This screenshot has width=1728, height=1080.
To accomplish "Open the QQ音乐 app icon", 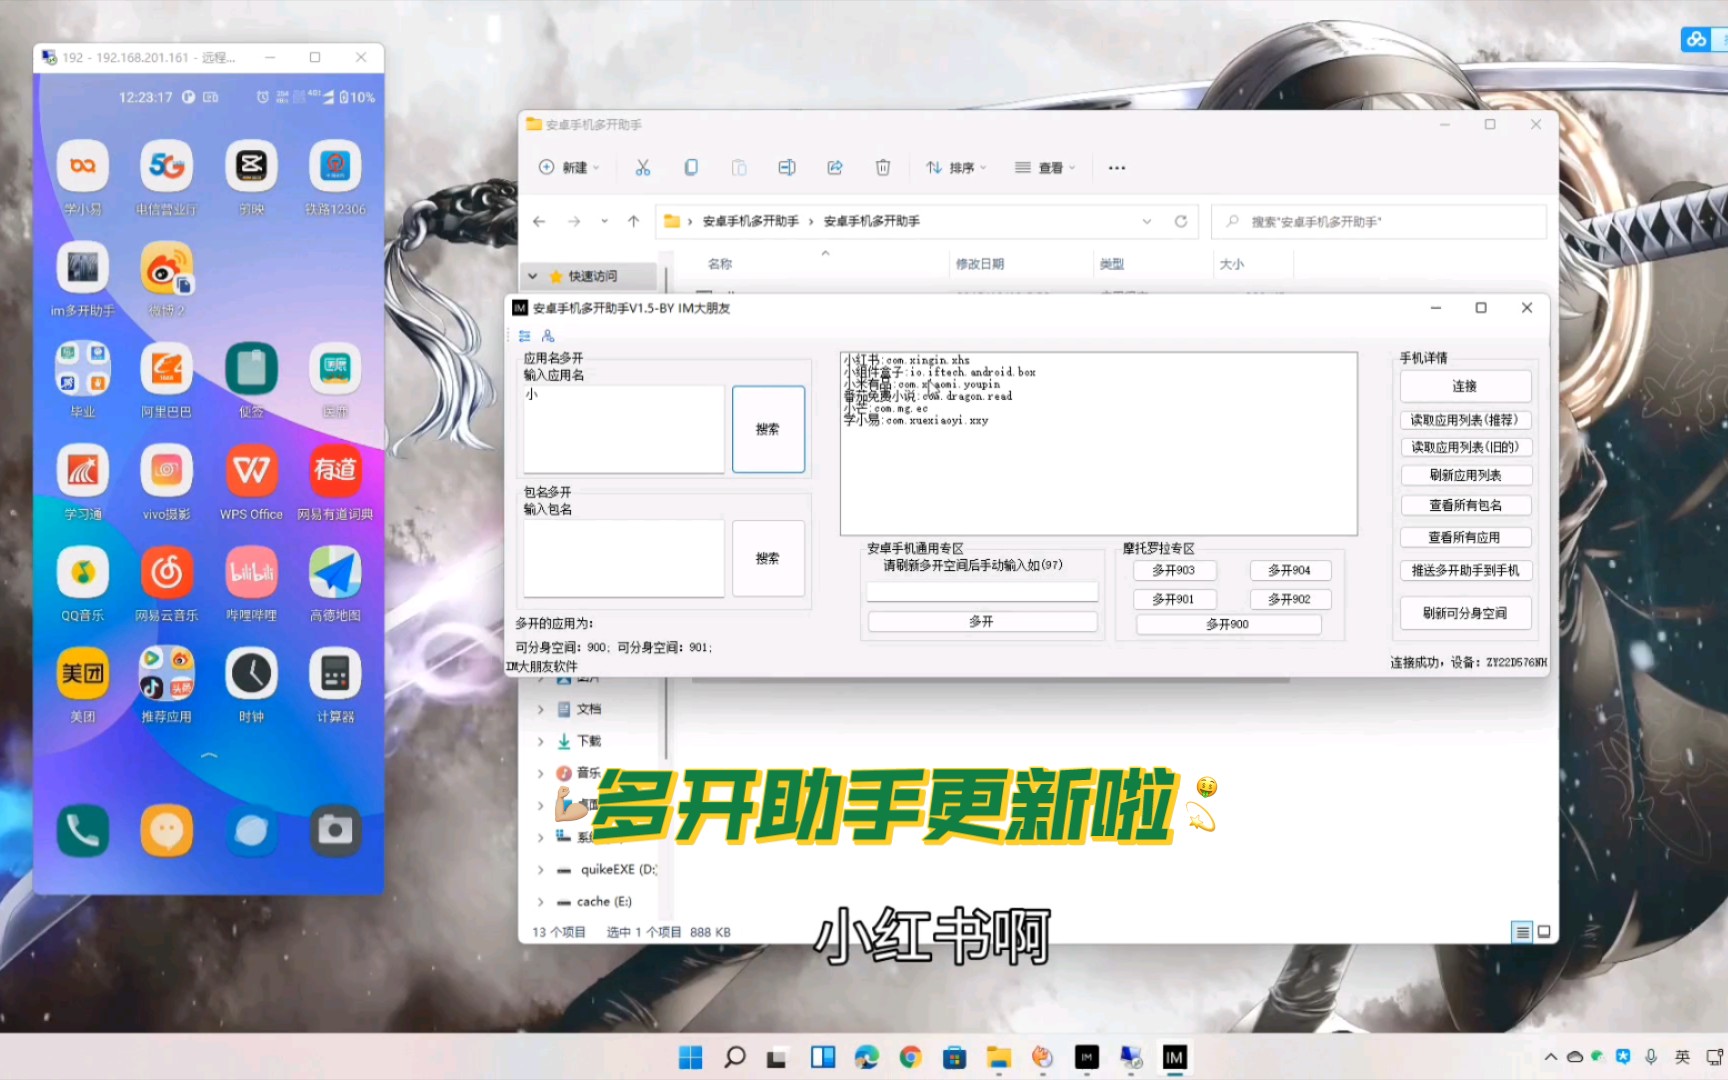I will [83, 572].
